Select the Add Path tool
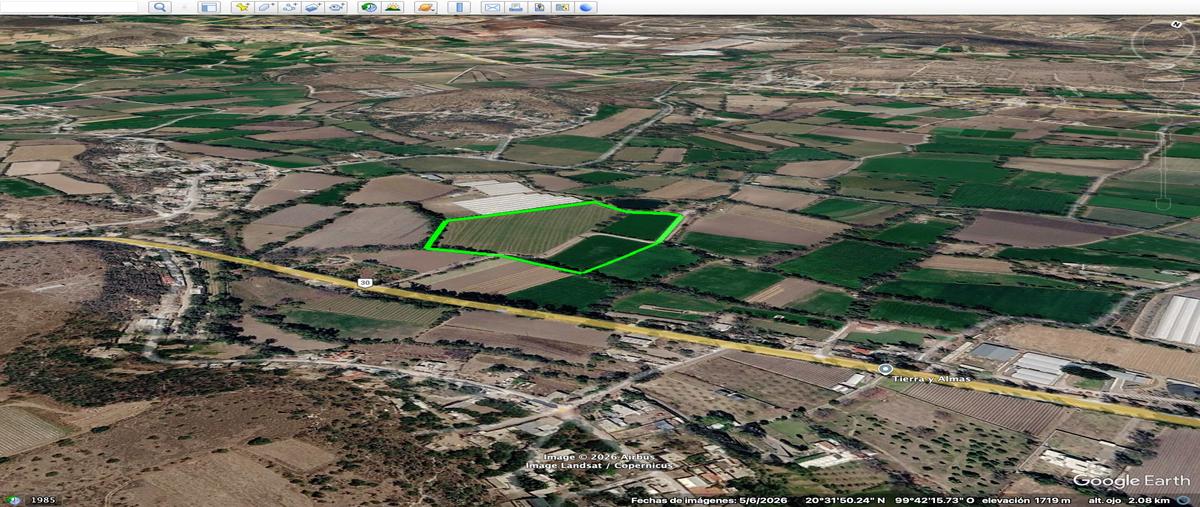The width and height of the screenshot is (1200, 507). pos(289,7)
